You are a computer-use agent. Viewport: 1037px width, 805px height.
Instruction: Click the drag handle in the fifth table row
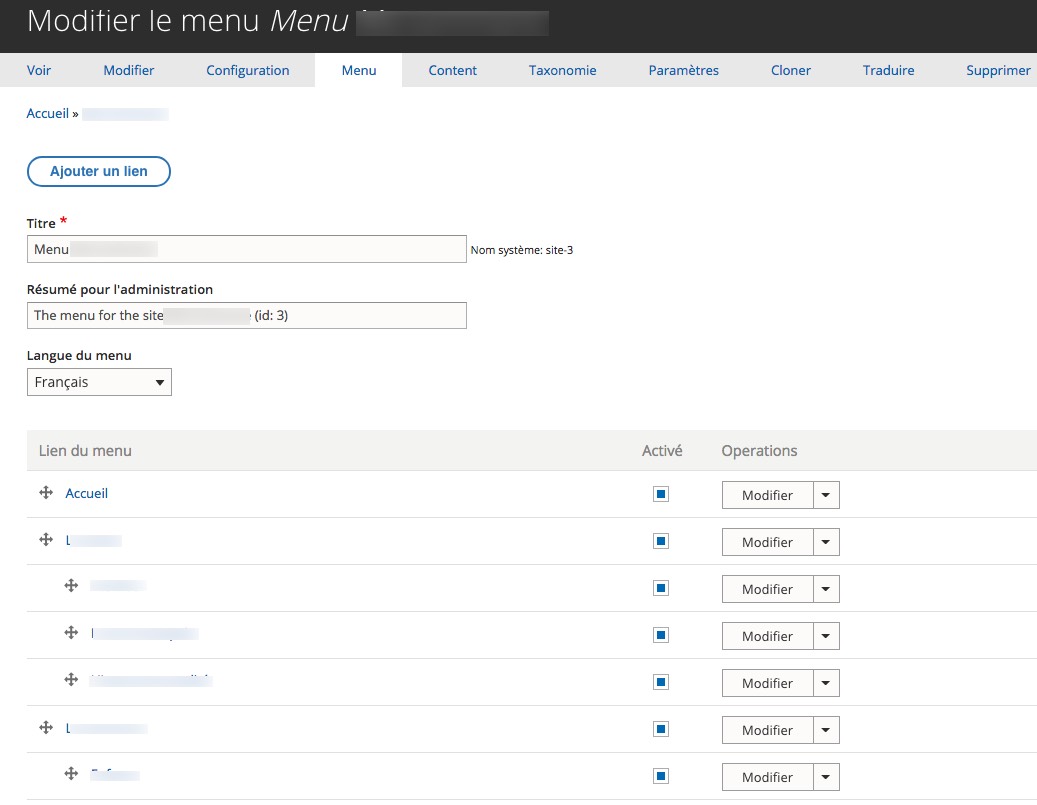[71, 680]
